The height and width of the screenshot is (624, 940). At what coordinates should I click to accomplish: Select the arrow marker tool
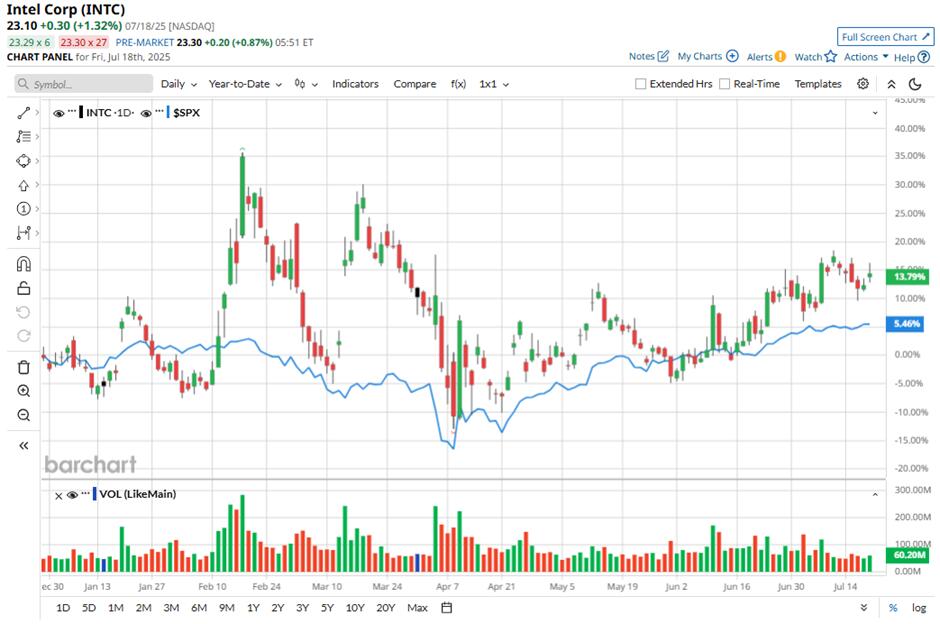(x=23, y=185)
